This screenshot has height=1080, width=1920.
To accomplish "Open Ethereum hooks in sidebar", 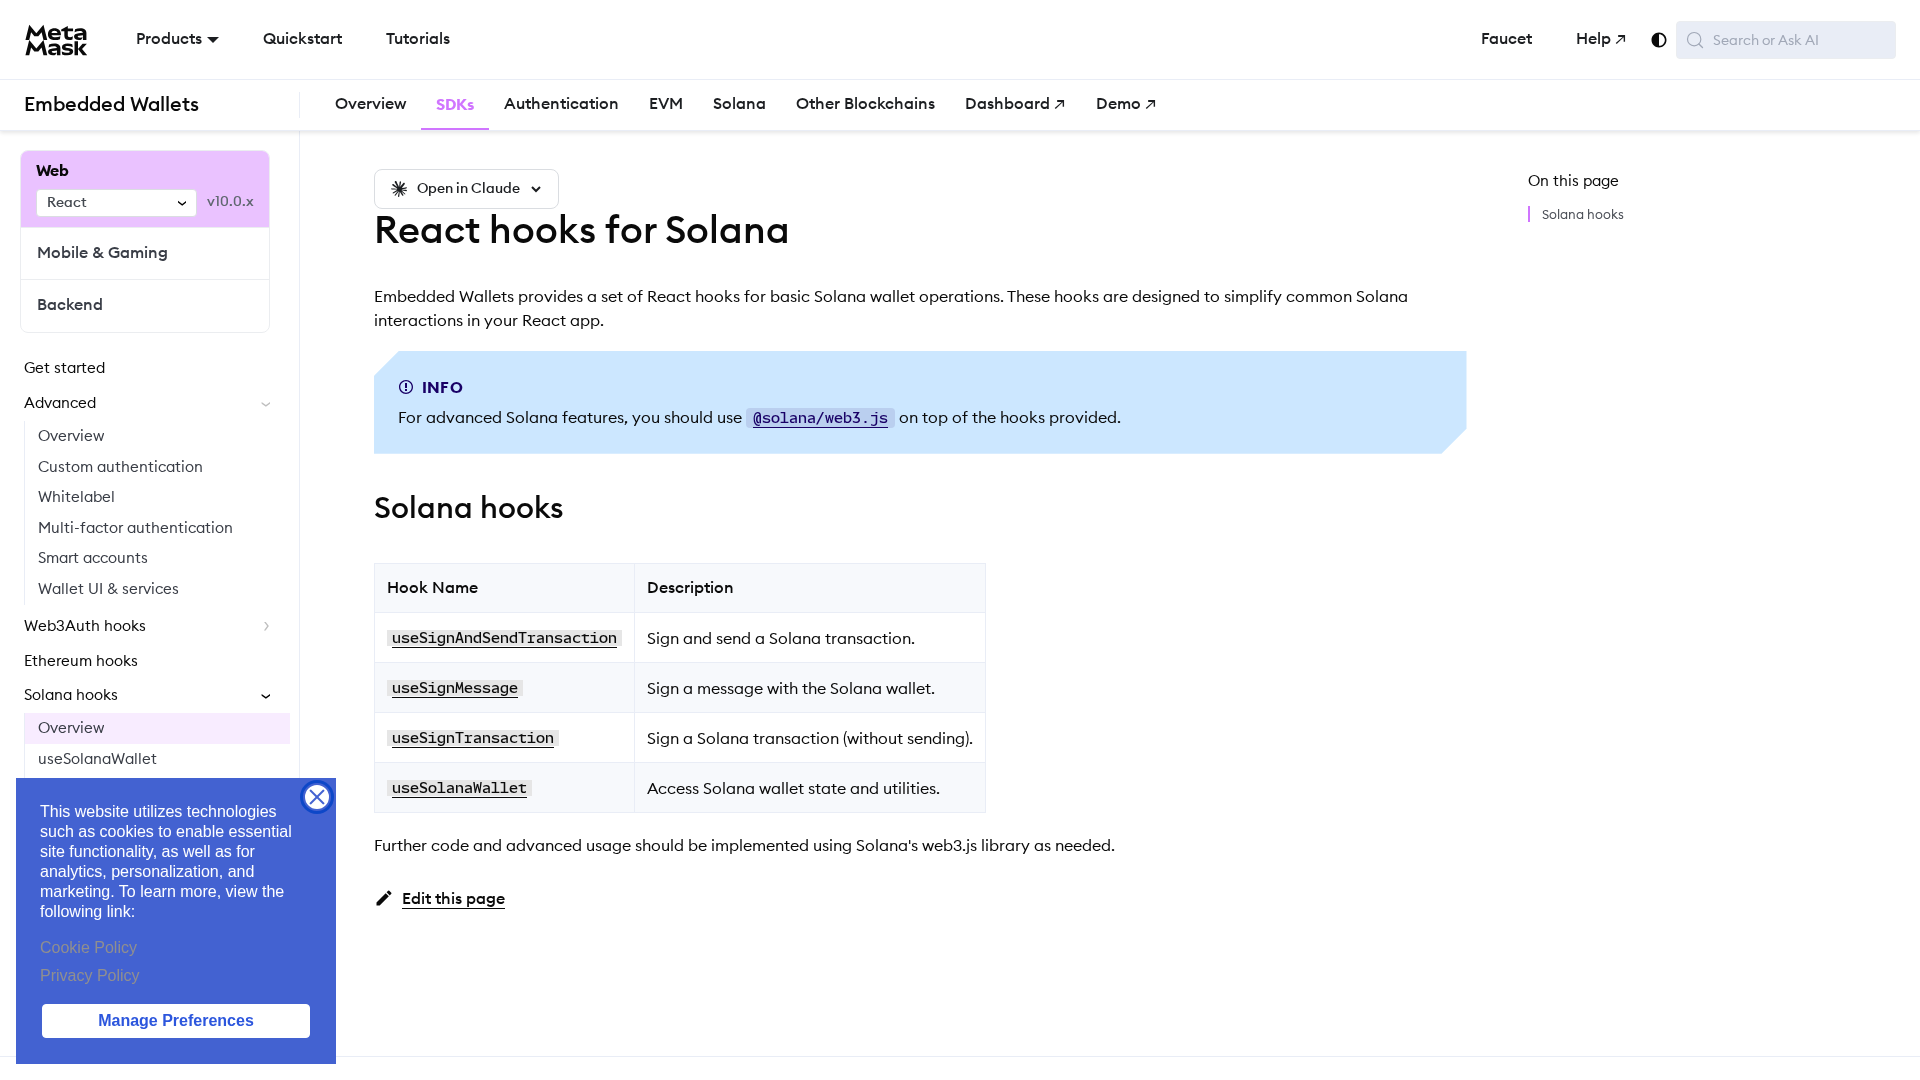I will point(81,661).
